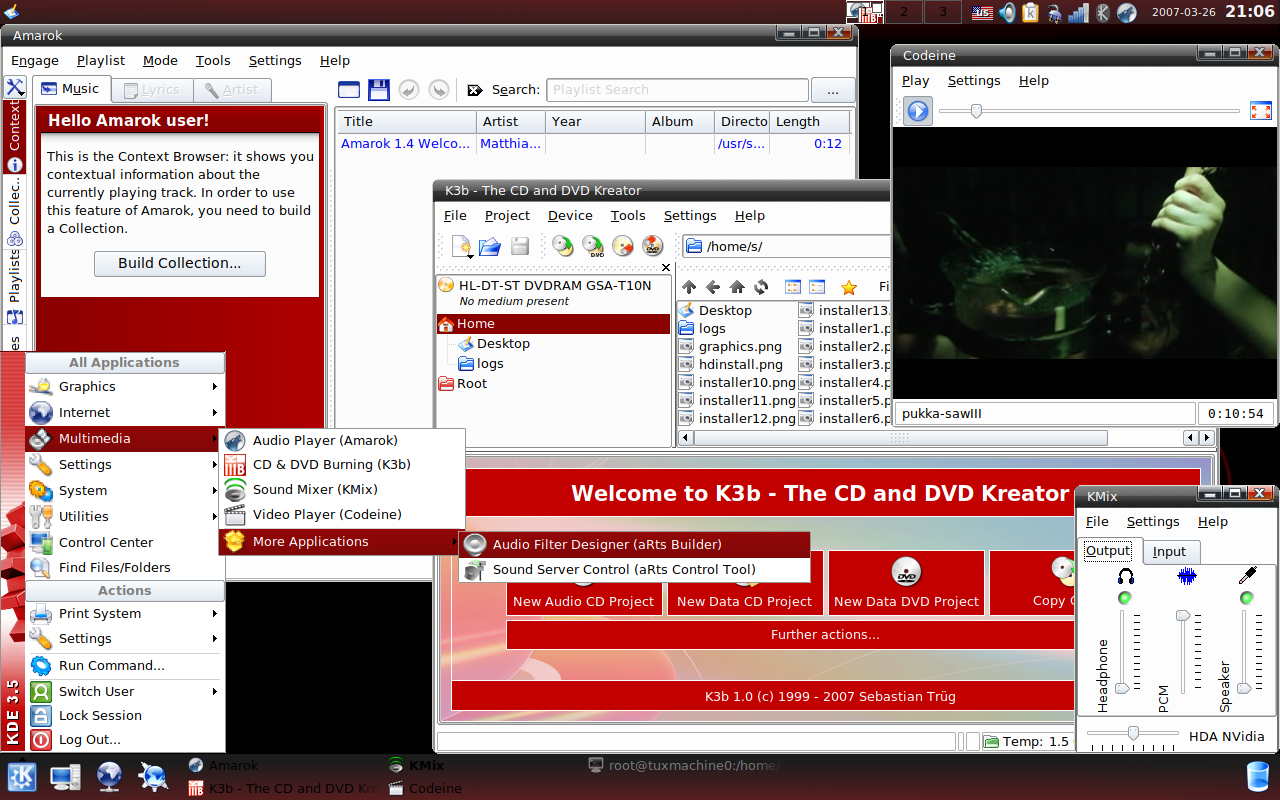Click the K3b open folder toolbar icon
This screenshot has width=1280, height=800.
coord(489,245)
